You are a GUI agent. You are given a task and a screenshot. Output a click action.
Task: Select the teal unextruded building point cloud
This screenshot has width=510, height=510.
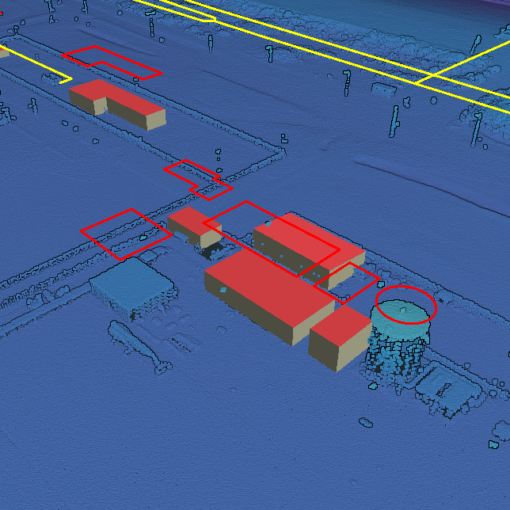(x=133, y=287)
